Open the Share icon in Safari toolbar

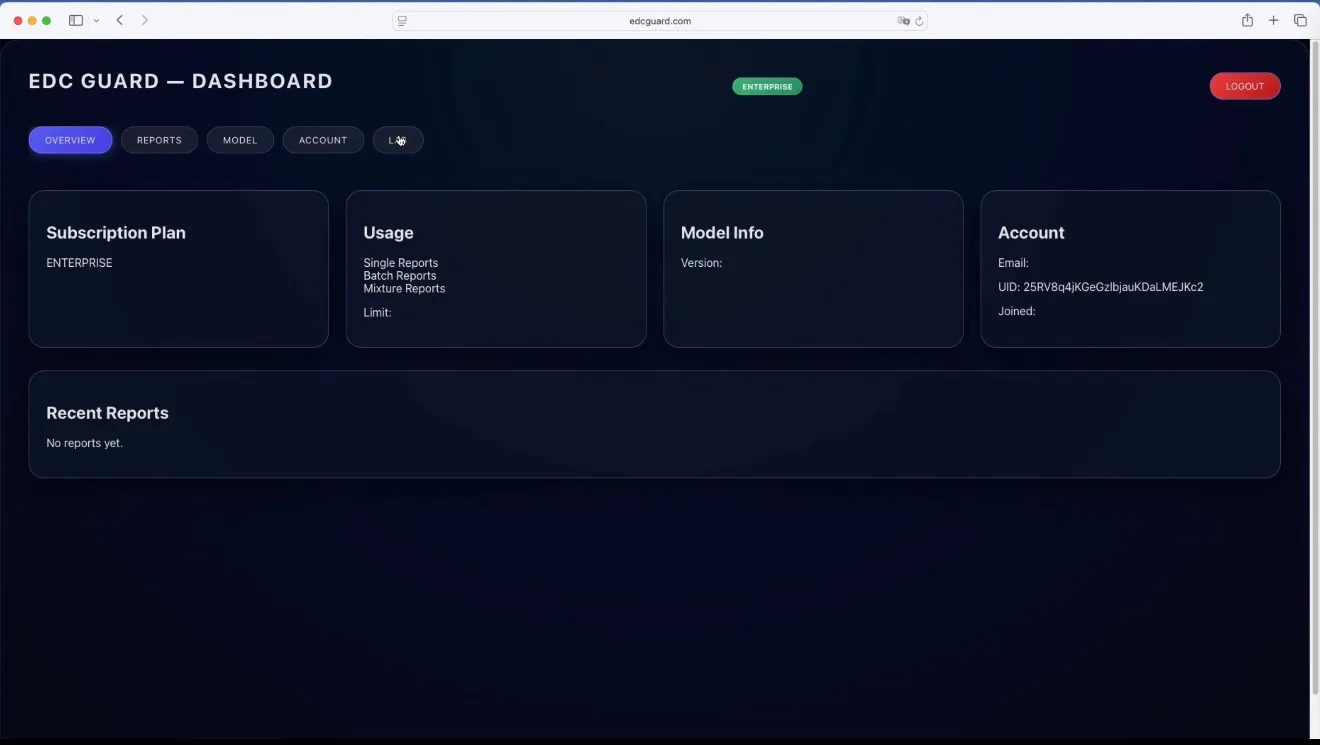tap(1247, 20)
